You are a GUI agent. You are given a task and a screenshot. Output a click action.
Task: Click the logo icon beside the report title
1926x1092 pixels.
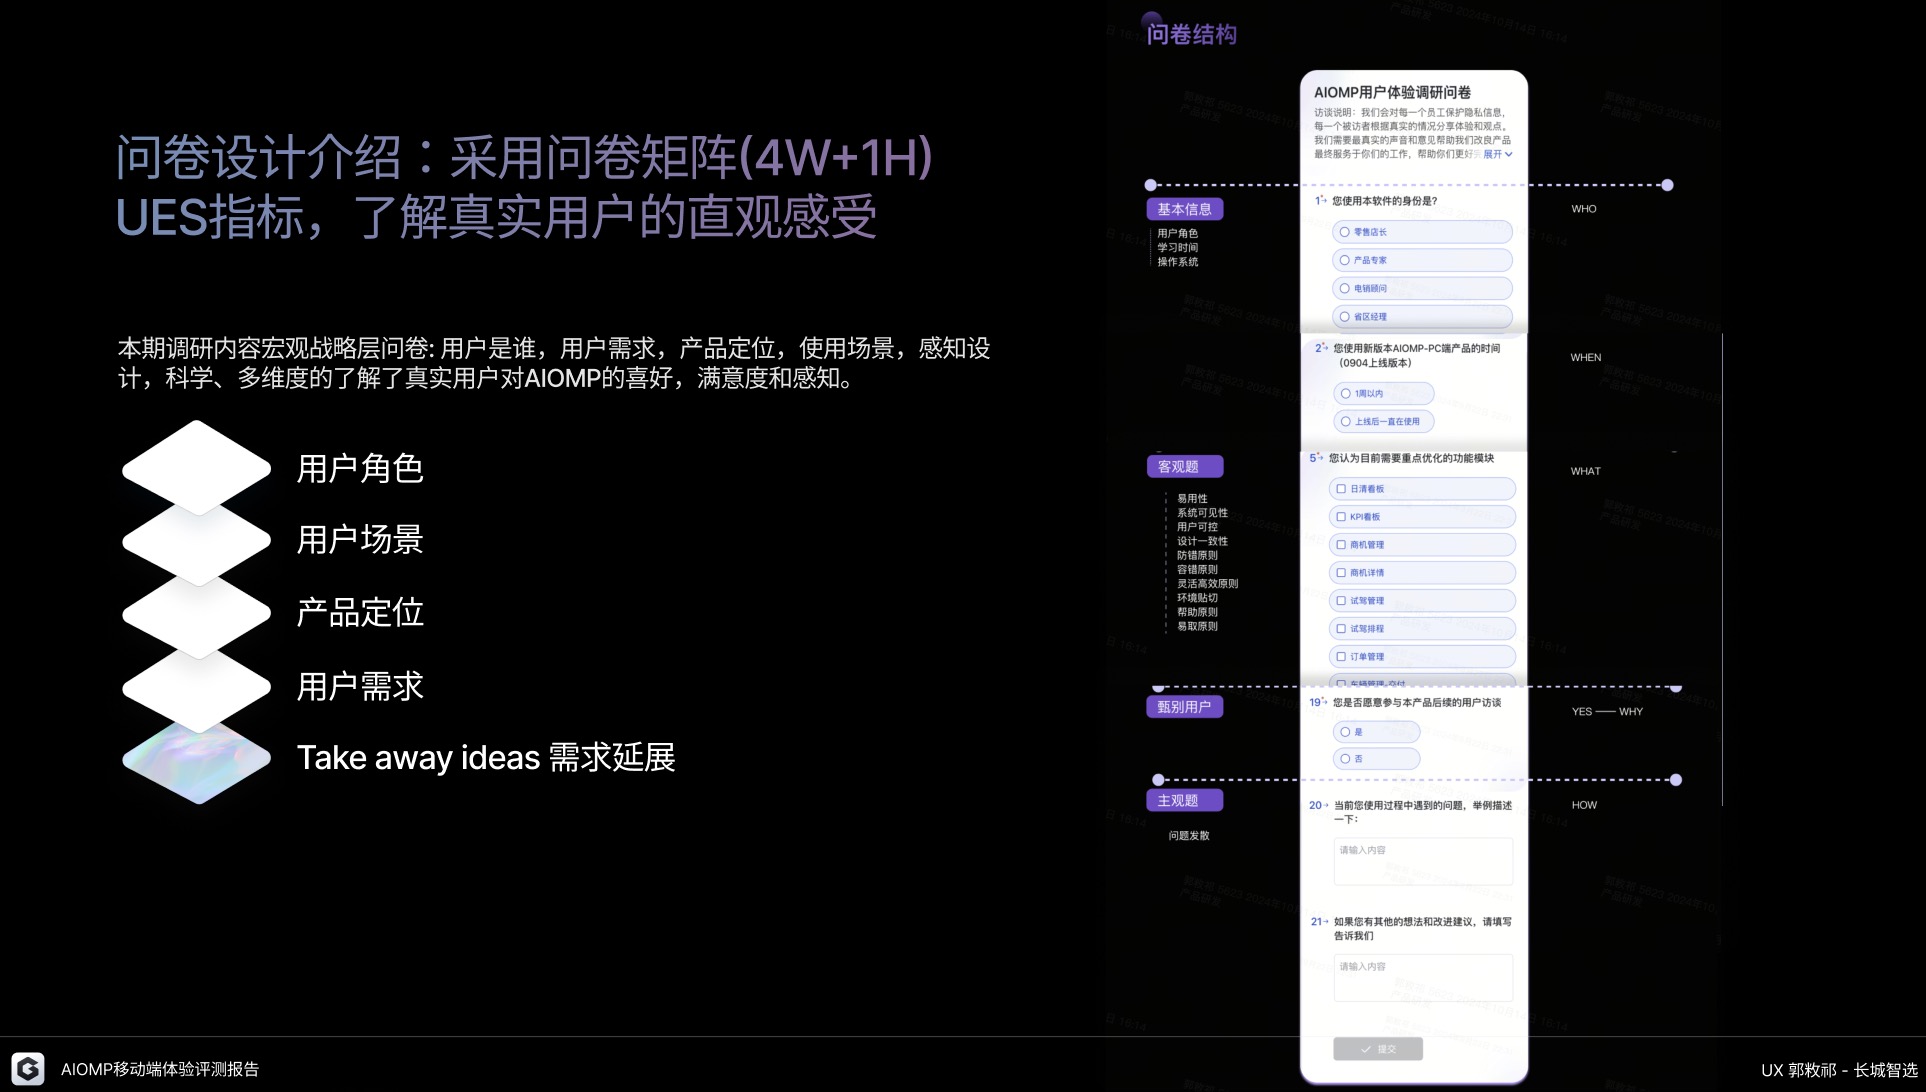(28, 1068)
